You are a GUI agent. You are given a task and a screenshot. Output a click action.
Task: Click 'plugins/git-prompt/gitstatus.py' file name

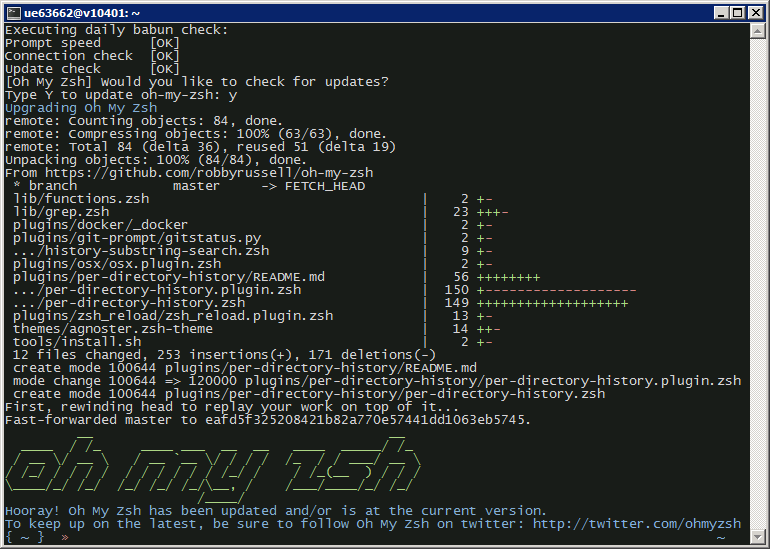[x=137, y=238]
